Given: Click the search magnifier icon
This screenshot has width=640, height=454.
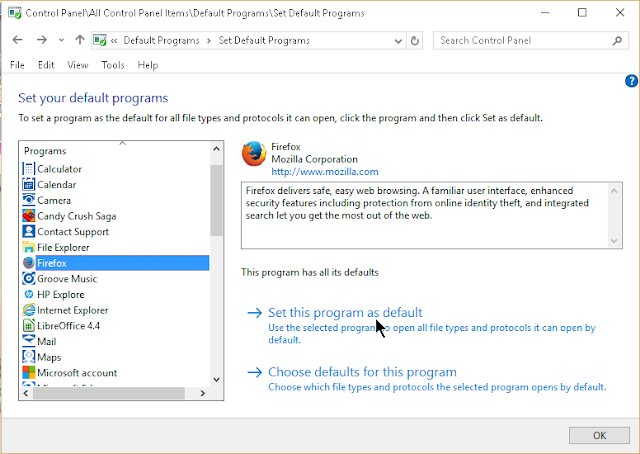Looking at the screenshot, I should [617, 40].
